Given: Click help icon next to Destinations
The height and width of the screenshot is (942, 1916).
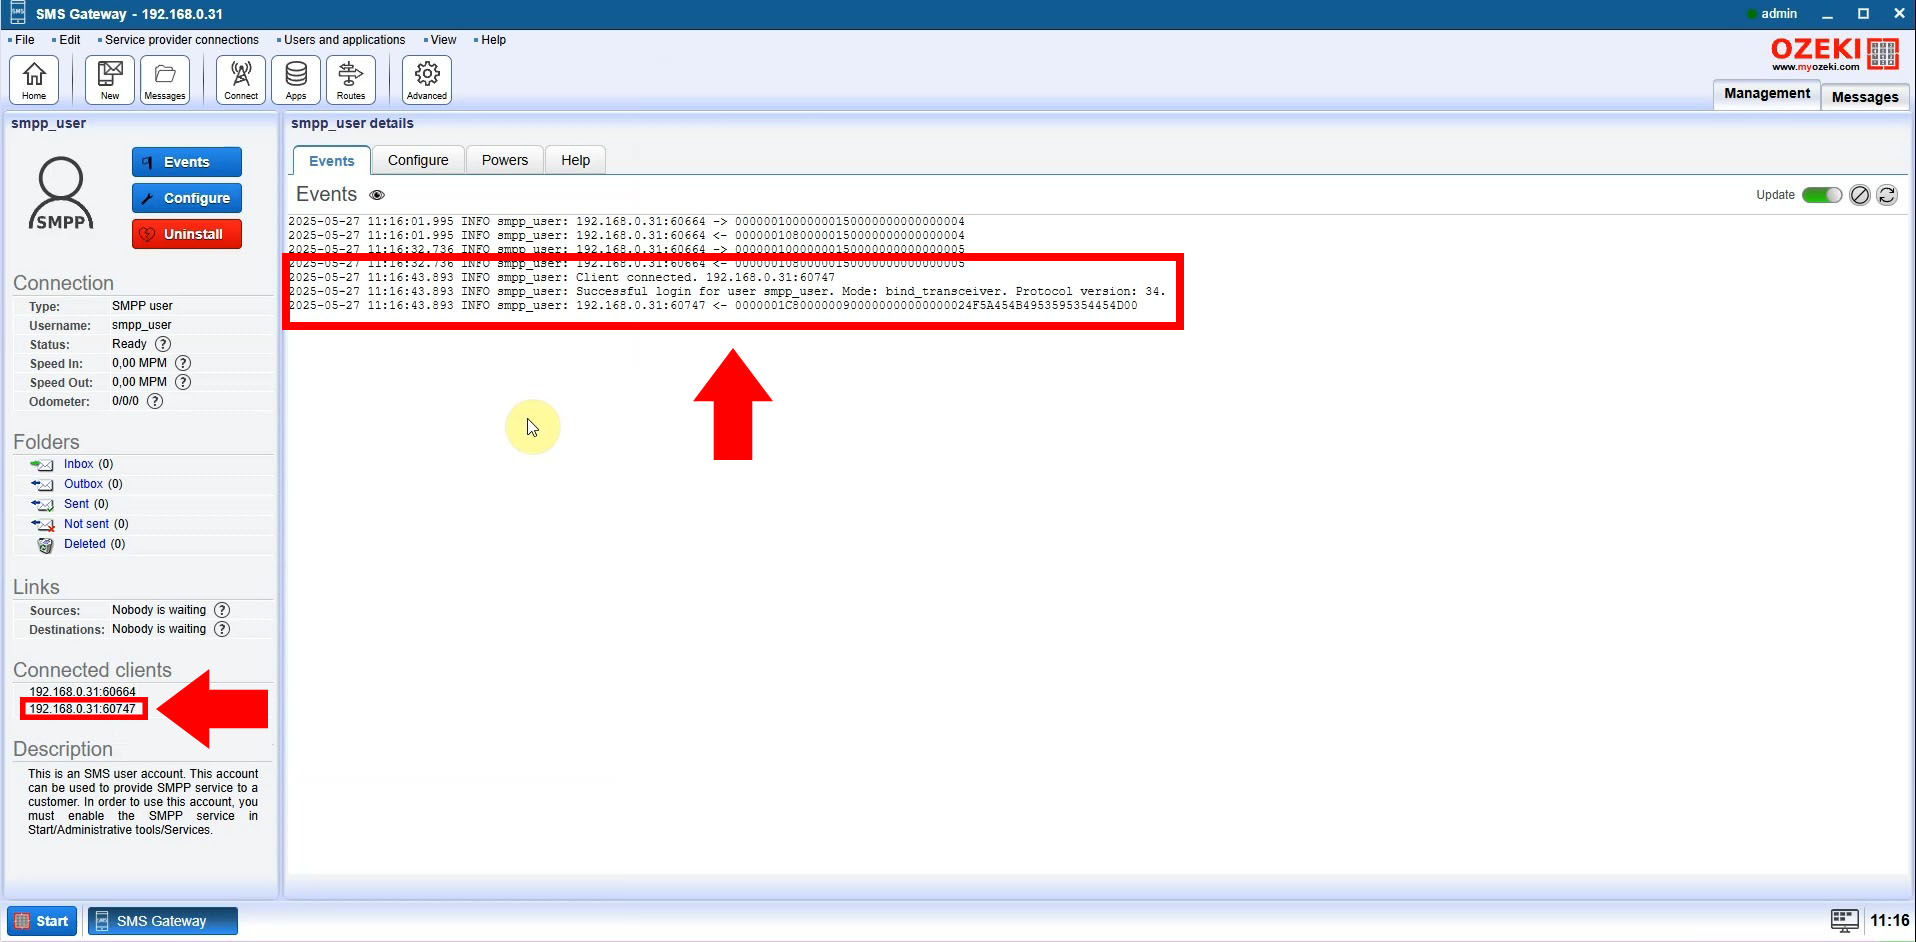Looking at the screenshot, I should click(222, 629).
